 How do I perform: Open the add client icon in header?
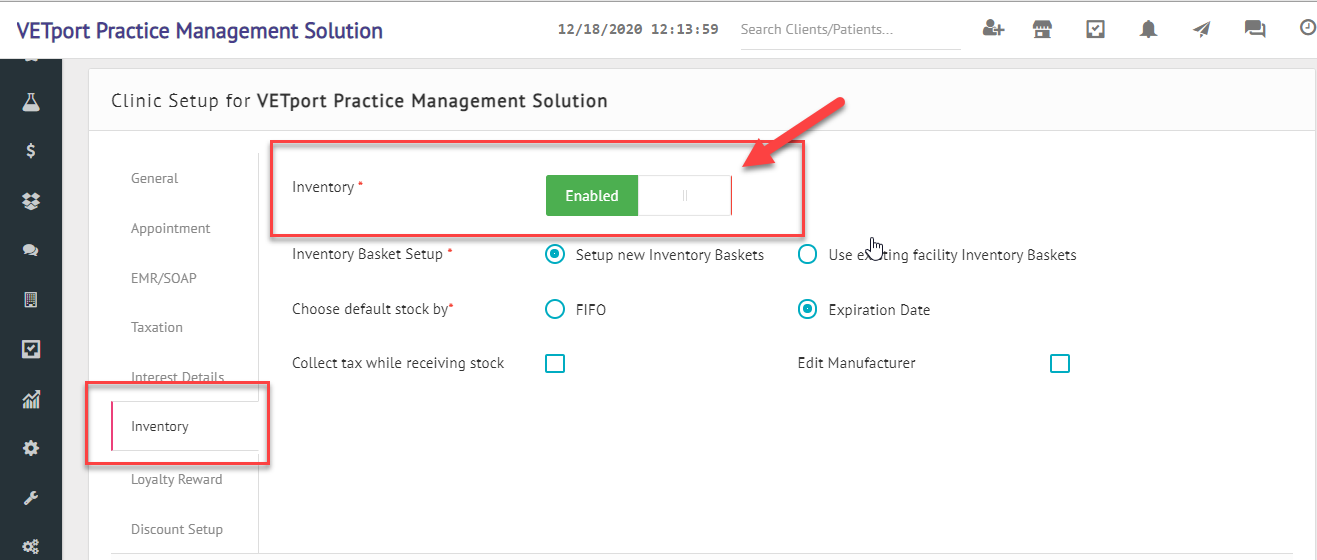[993, 29]
